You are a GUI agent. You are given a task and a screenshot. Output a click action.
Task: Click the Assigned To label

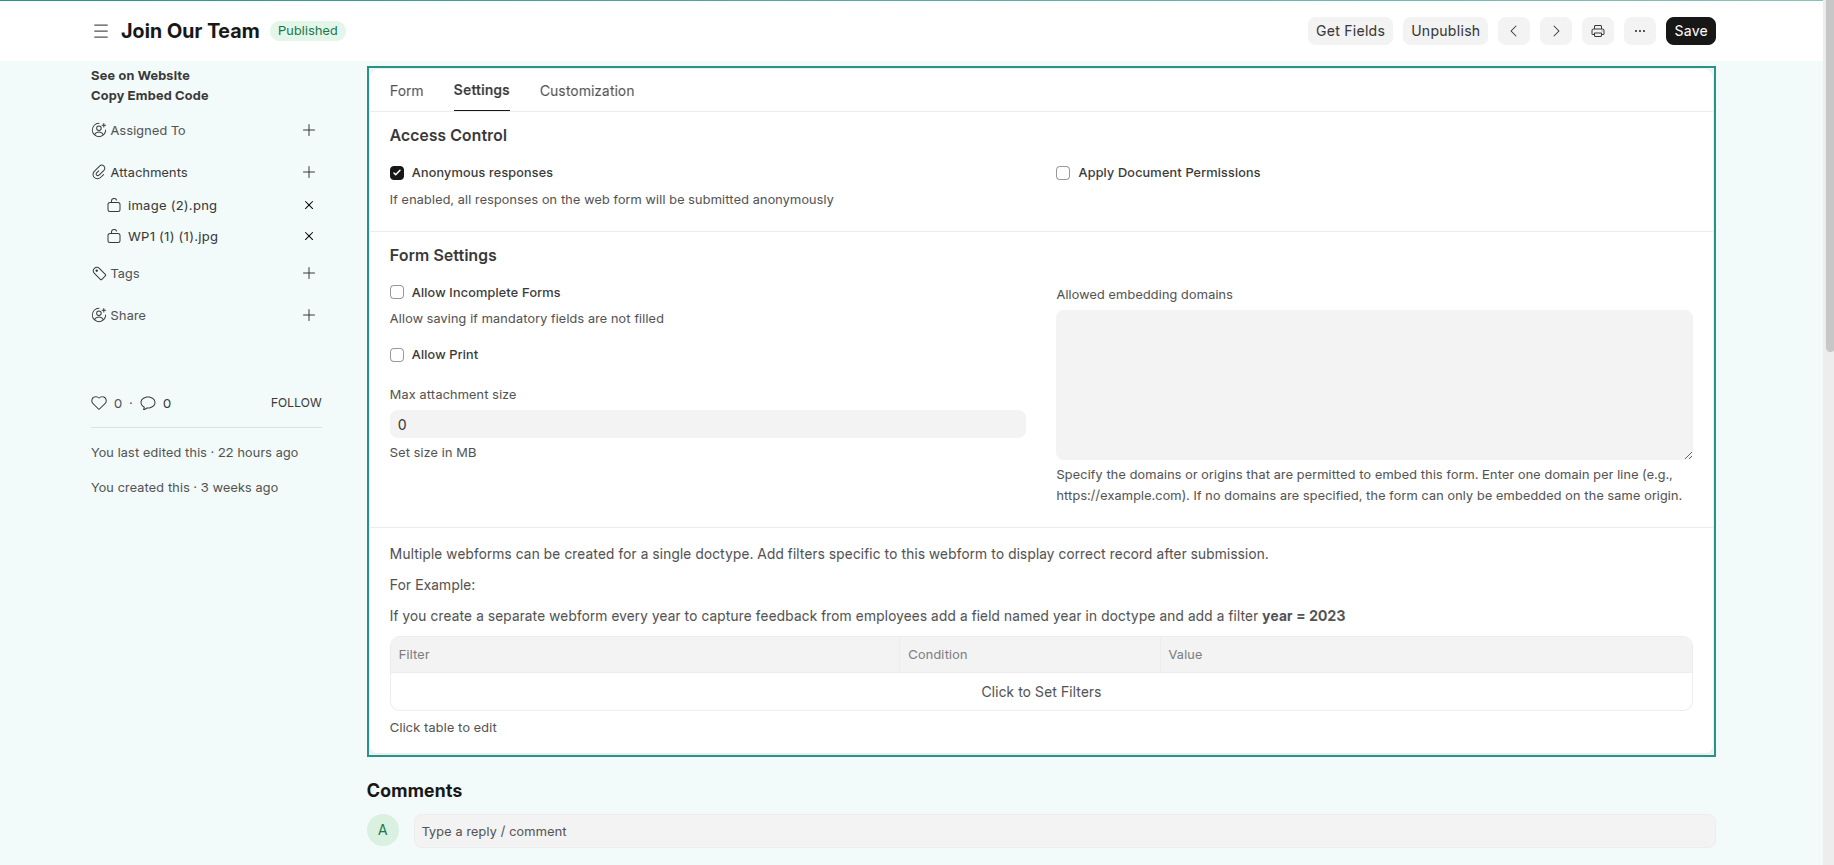(x=148, y=130)
